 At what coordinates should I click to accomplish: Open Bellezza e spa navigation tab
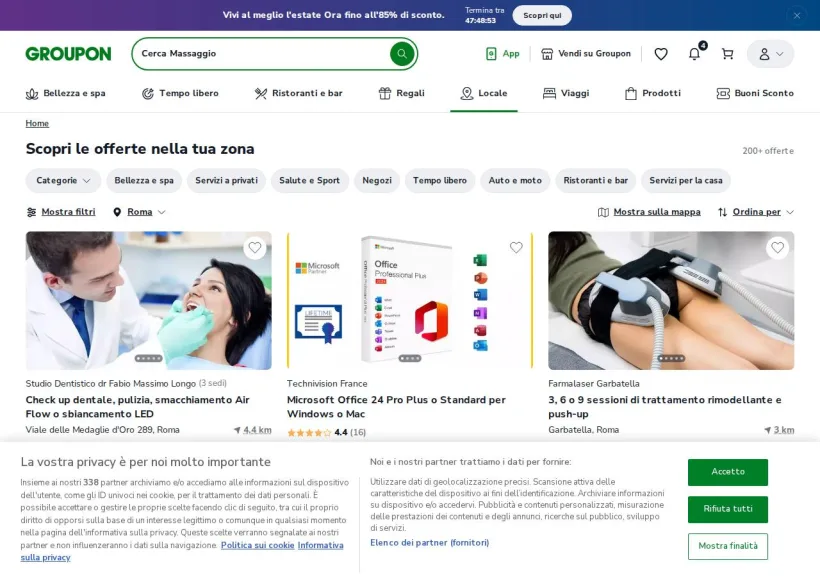(x=65, y=93)
